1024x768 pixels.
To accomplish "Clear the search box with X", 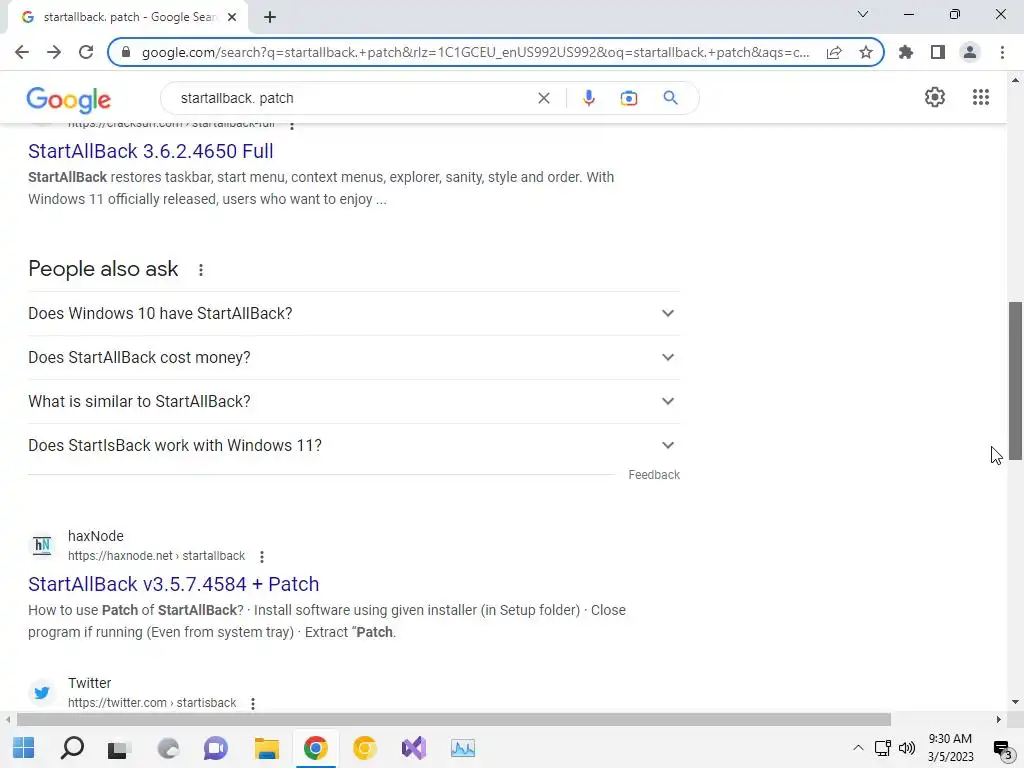I will (543, 98).
